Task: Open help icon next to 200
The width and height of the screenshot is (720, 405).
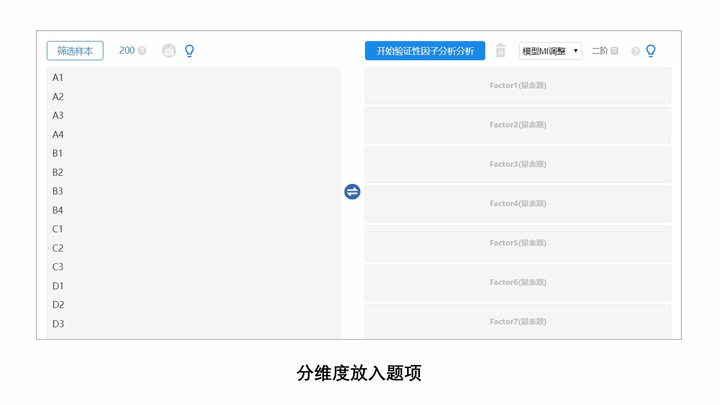Action: click(x=142, y=51)
